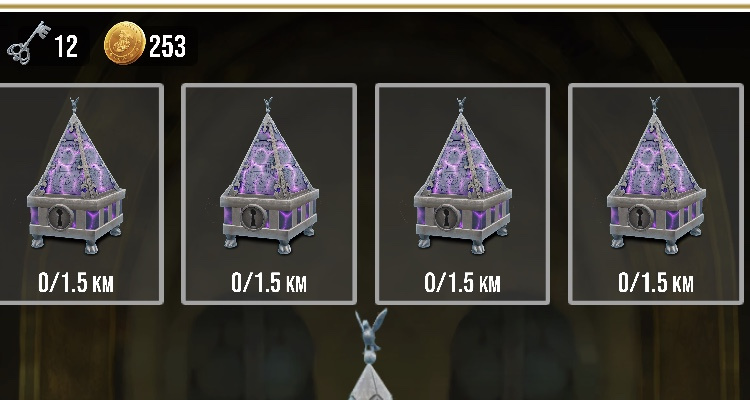Tap the keyhole on the second portmanteau
This screenshot has width=750, height=400.
click(x=253, y=217)
